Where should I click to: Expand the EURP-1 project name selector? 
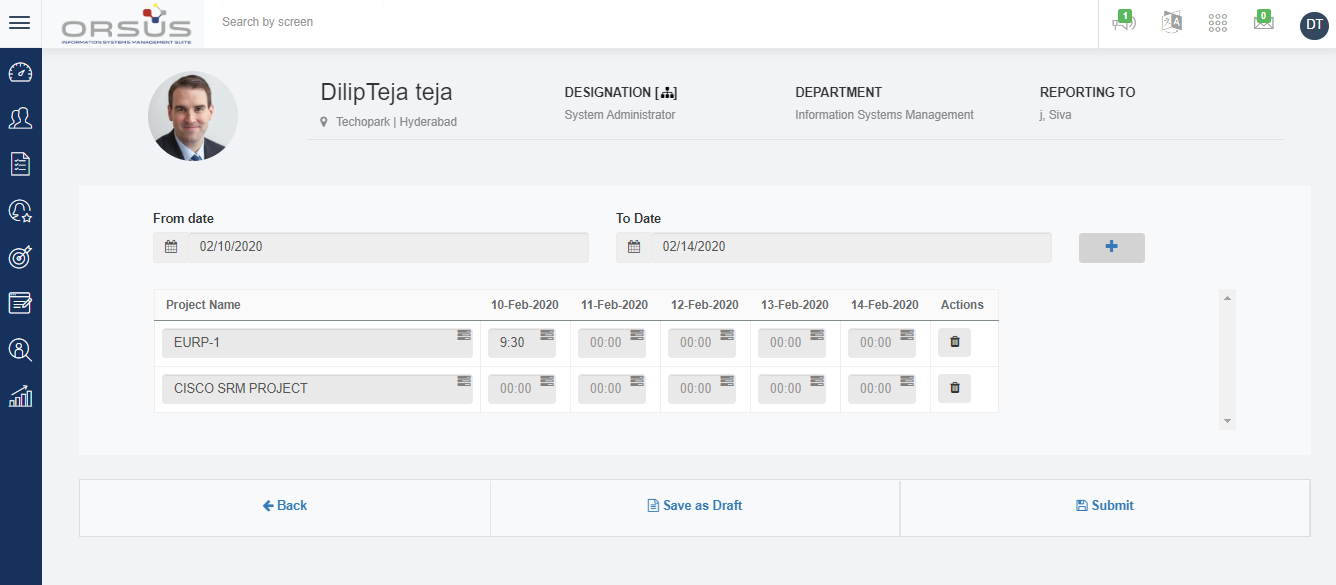[x=464, y=334]
